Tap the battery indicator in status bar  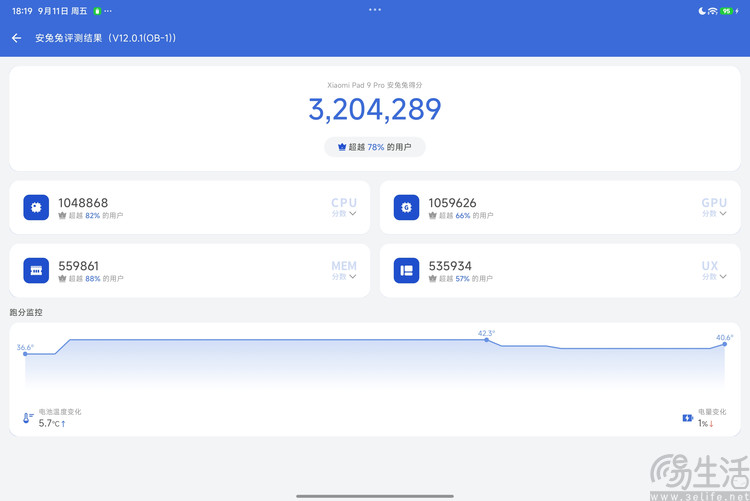727,11
